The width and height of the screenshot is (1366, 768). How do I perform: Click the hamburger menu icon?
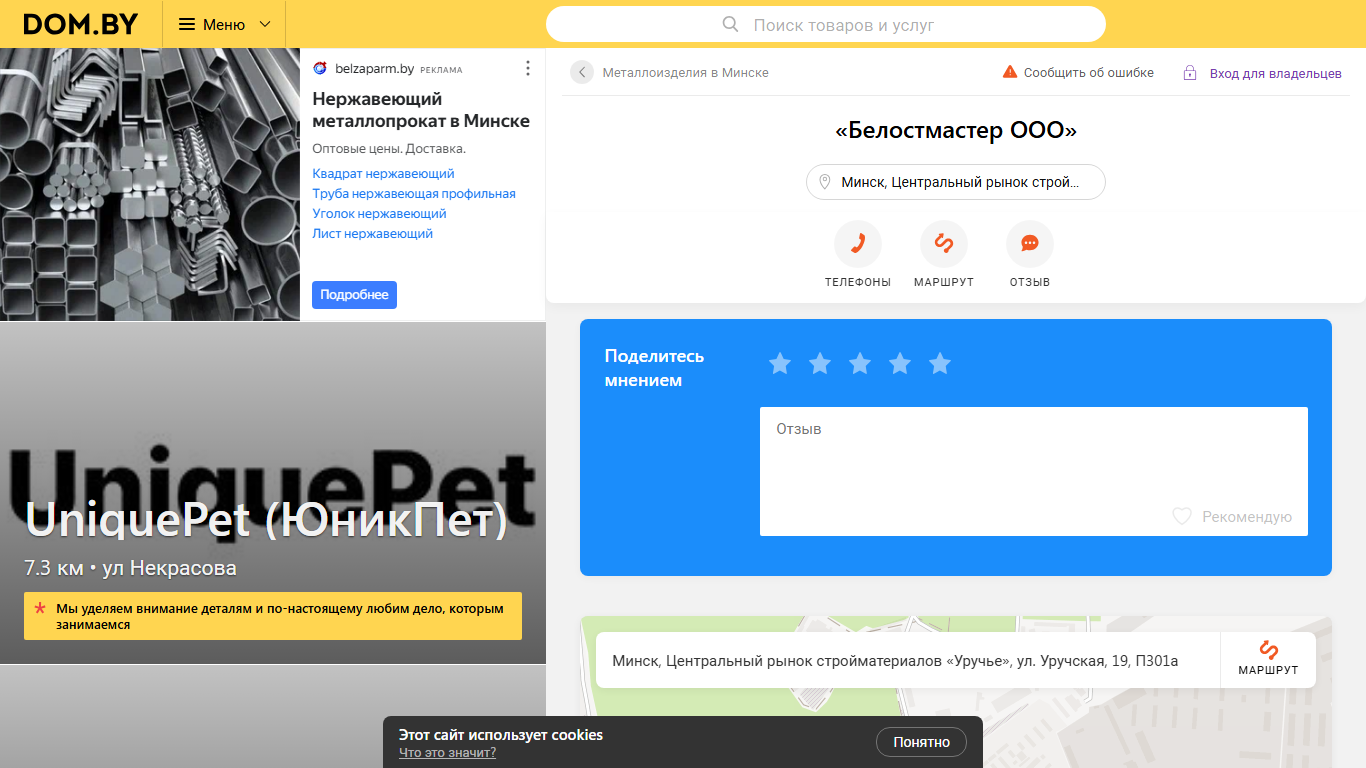[187, 24]
